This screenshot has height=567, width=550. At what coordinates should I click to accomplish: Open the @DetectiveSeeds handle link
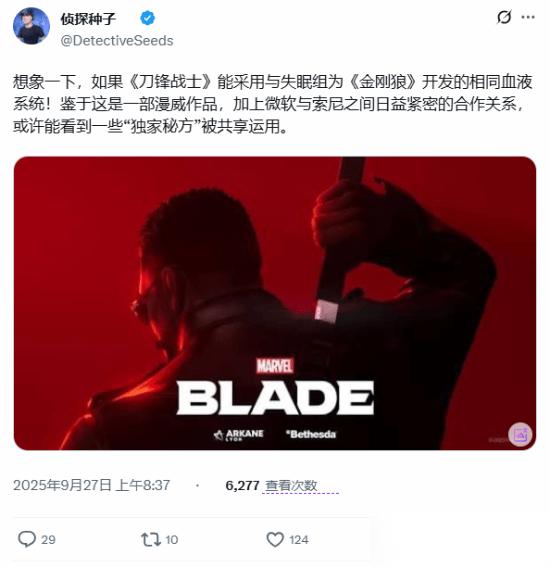(x=117, y=40)
